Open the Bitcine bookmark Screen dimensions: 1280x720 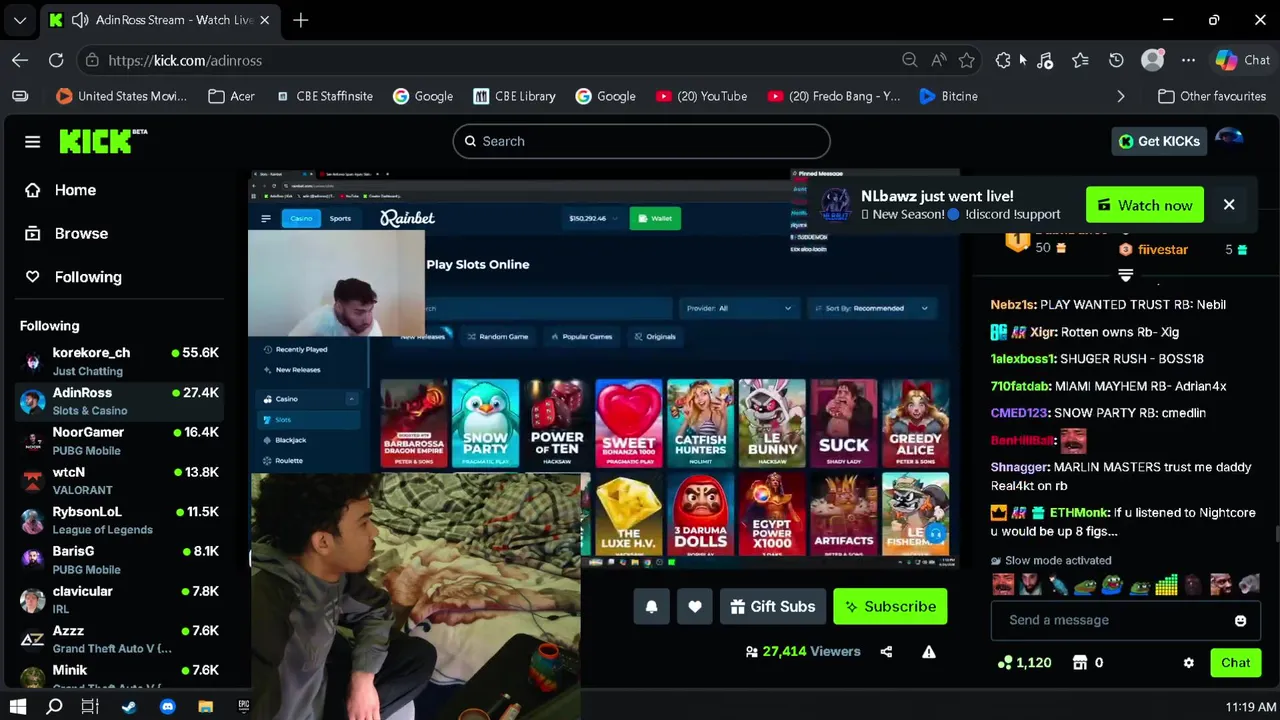pyautogui.click(x=948, y=96)
